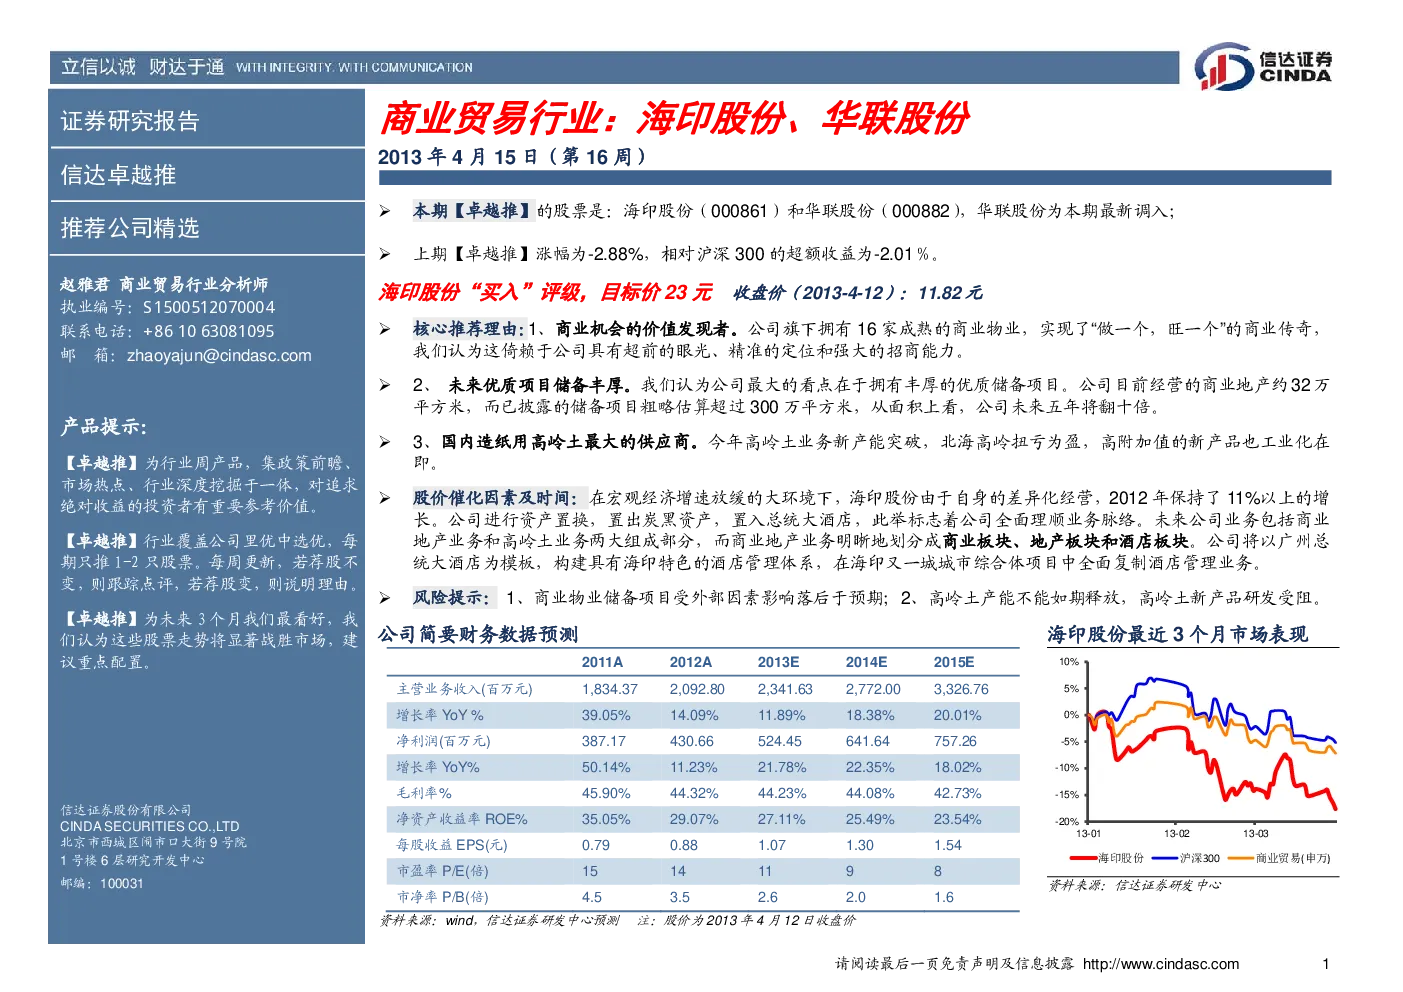Image resolution: width=1403 pixels, height=992 pixels.
Task: Click the 10% axis label on chart
Action: [1069, 662]
